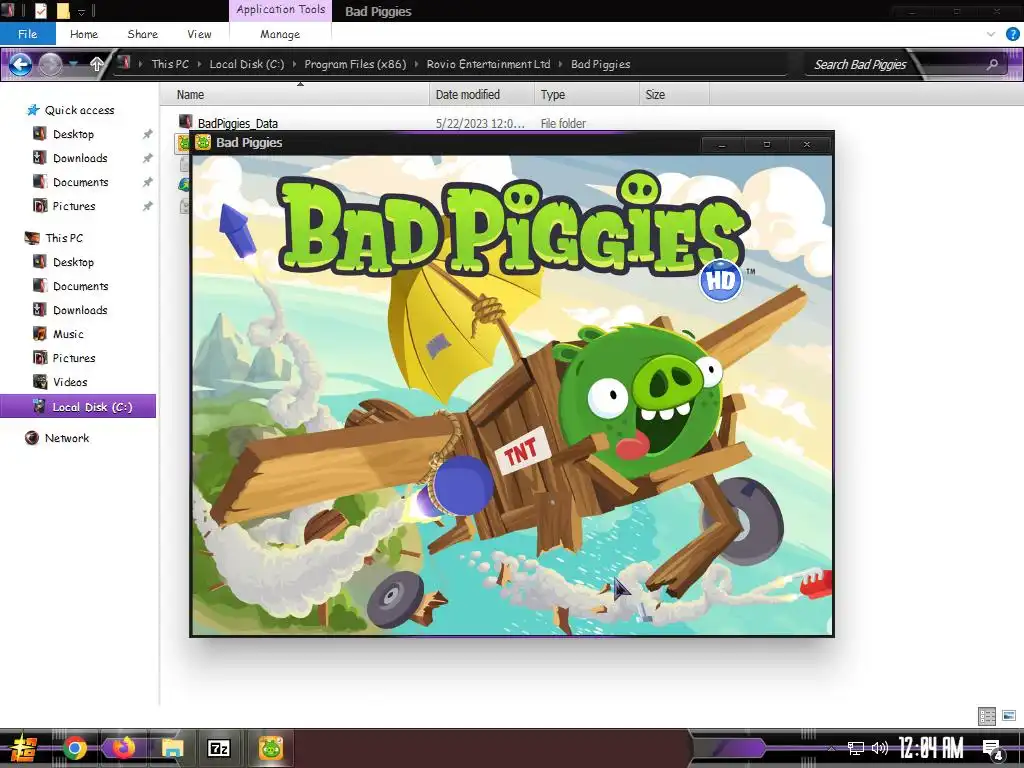Image resolution: width=1024 pixels, height=768 pixels.
Task: Click the Bad Piggies game window pig icon
Action: (203, 142)
